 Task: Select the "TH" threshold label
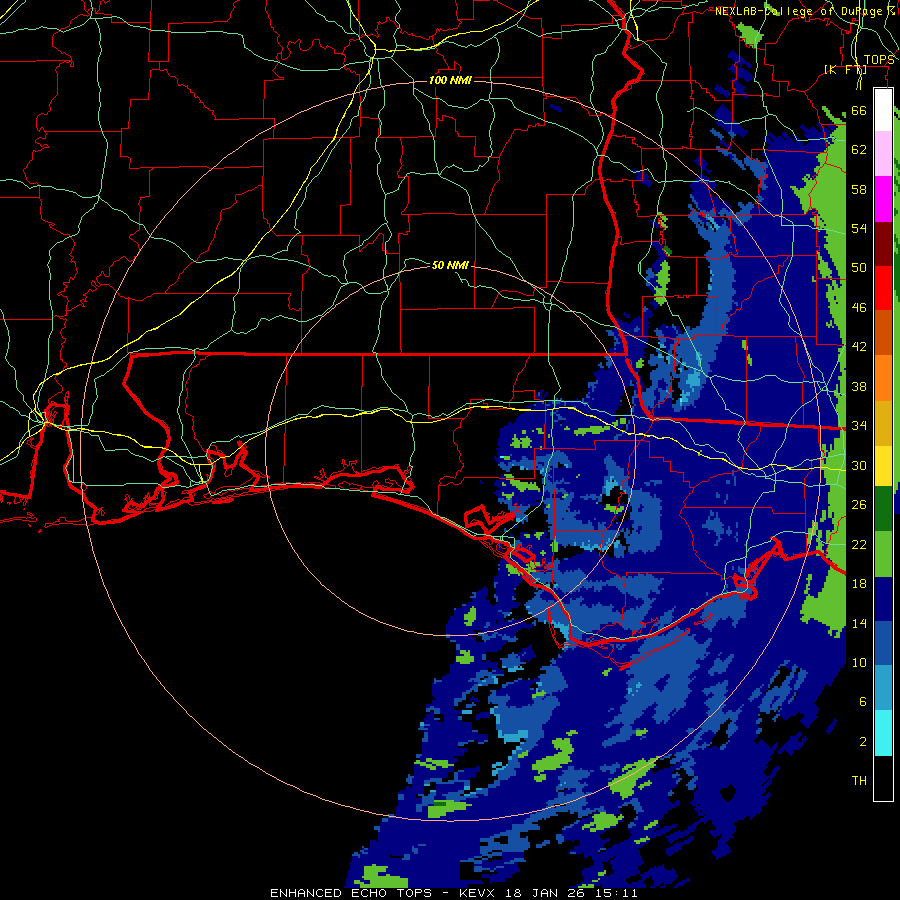click(859, 781)
